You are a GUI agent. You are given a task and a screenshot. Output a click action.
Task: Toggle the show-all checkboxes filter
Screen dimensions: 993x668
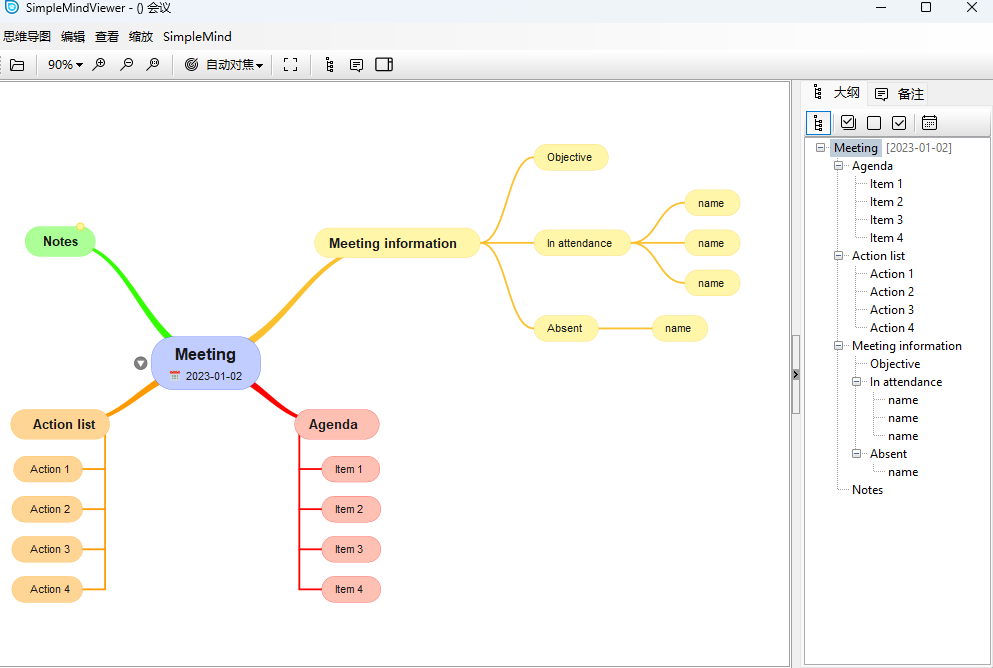tap(848, 122)
